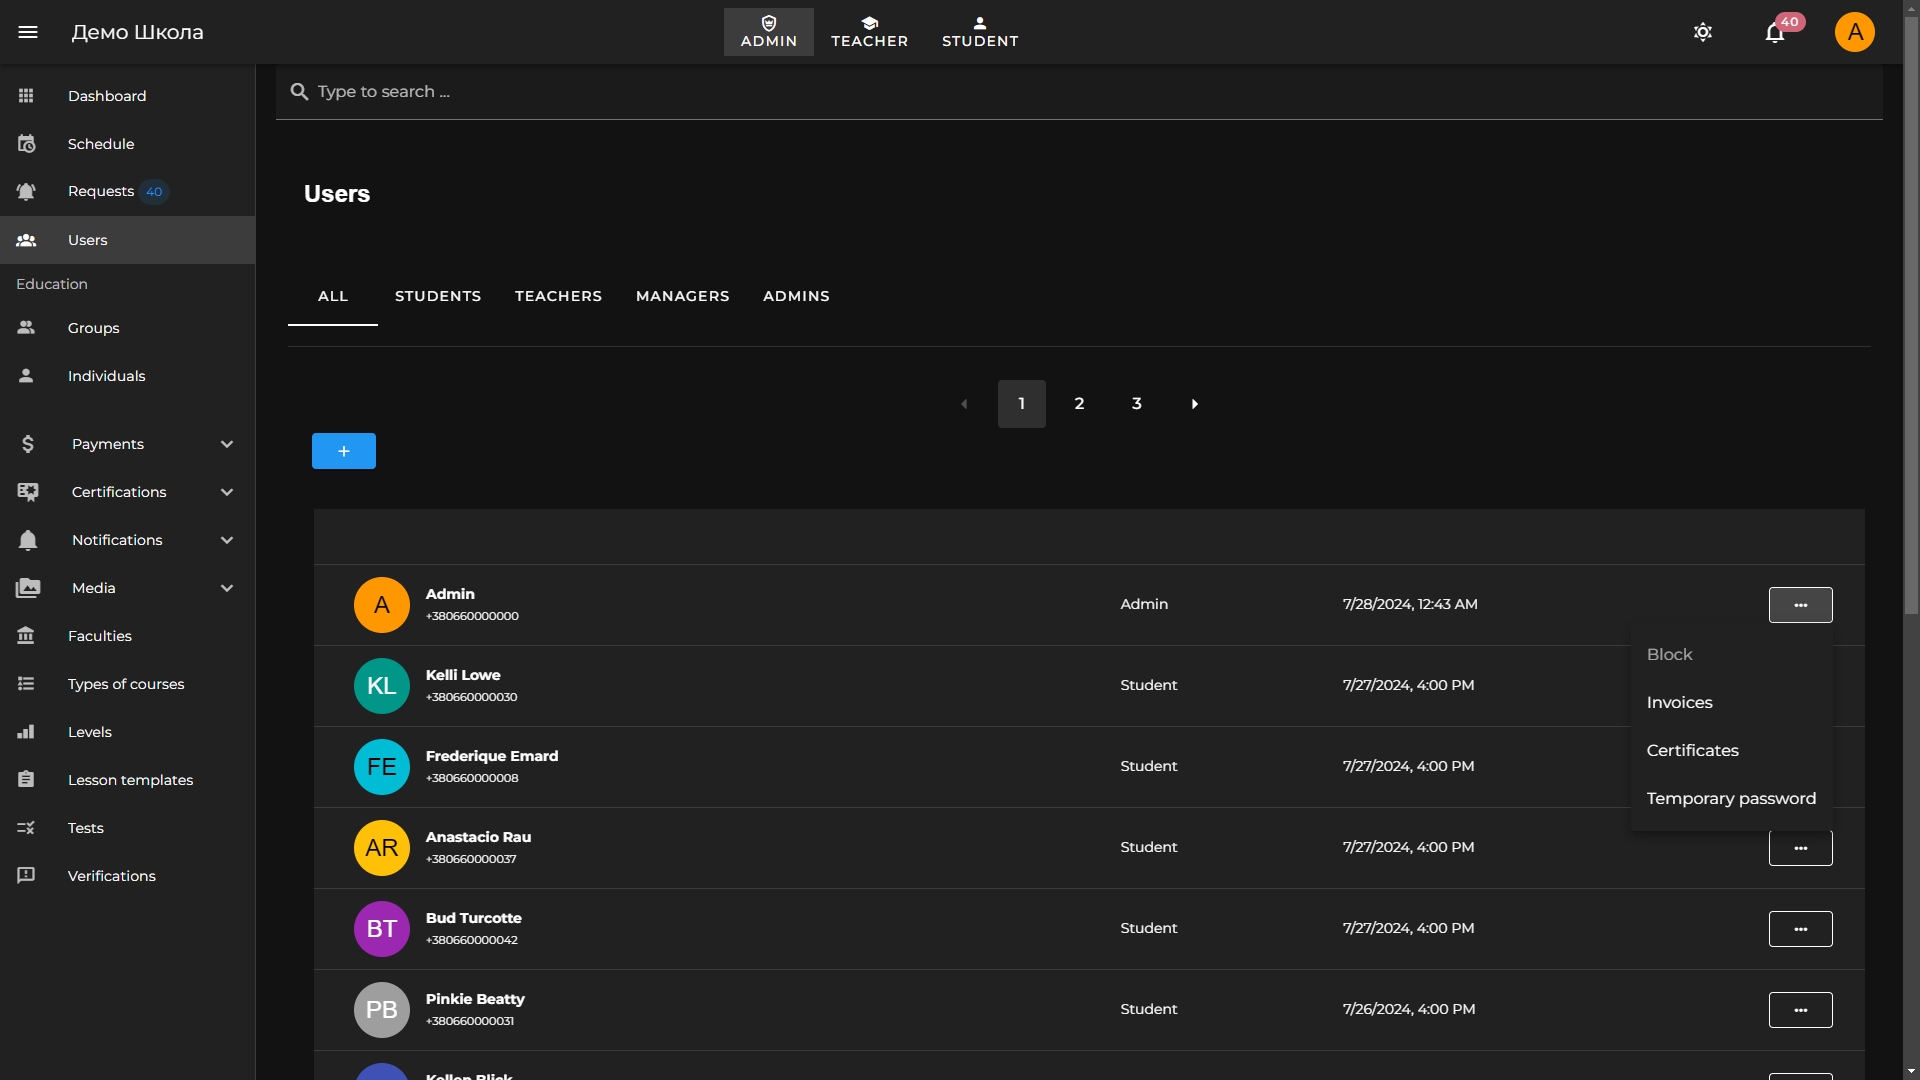This screenshot has width=1920, height=1080.
Task: Choose Block from the context menu
Action: (1732, 655)
